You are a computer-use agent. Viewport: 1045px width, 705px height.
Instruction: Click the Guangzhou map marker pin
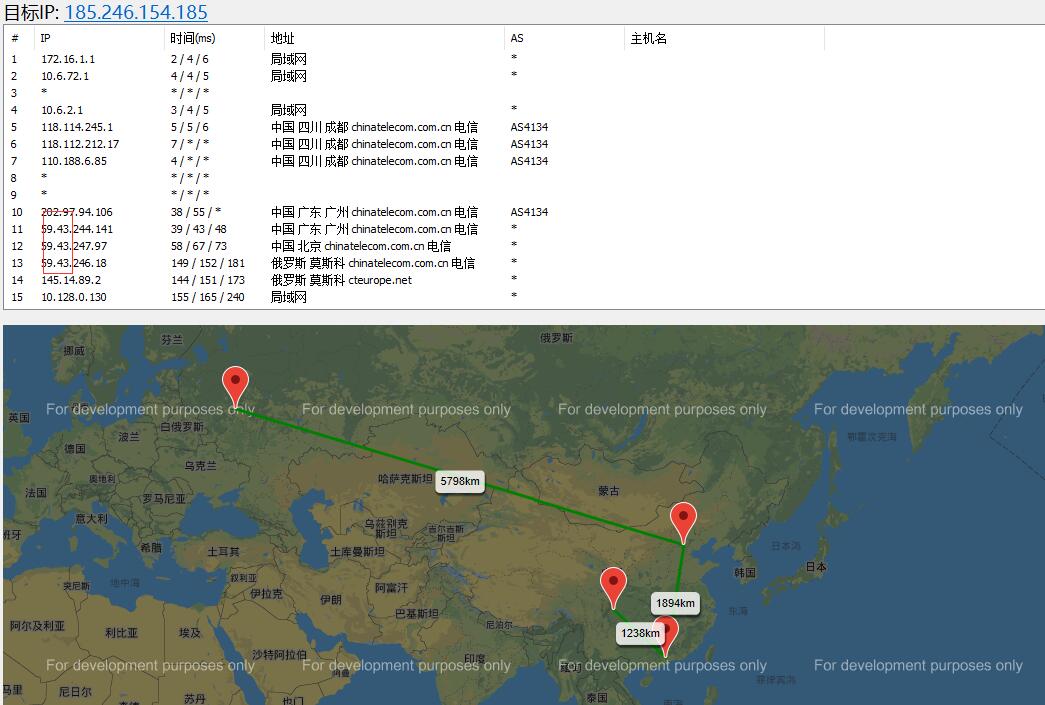[668, 636]
